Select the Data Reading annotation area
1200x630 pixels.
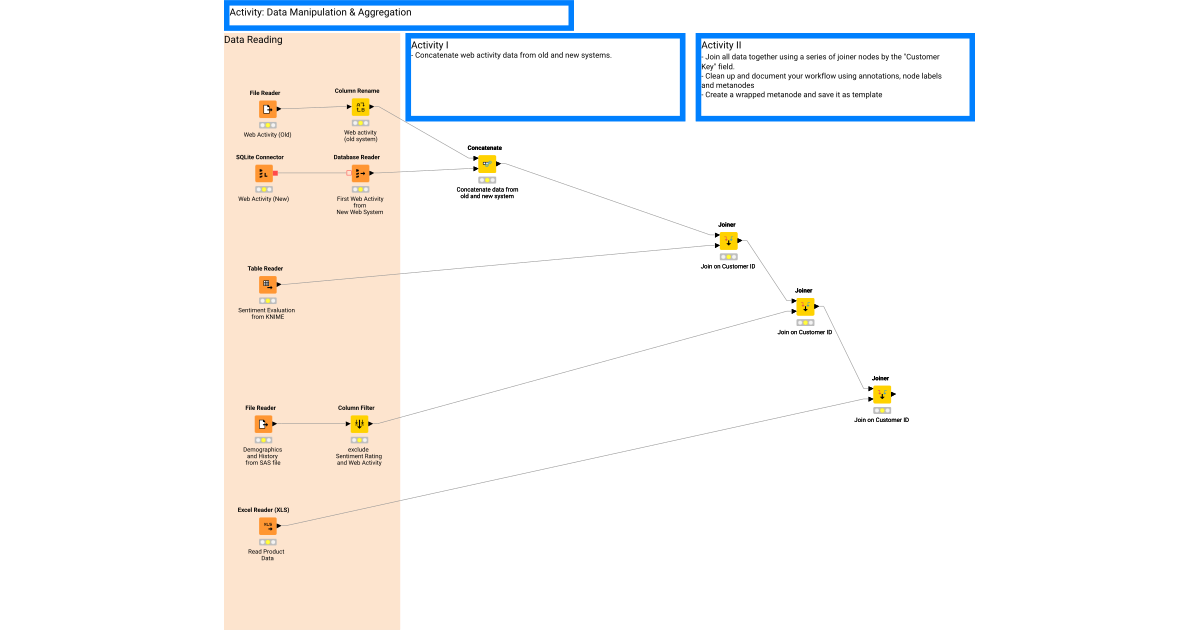(254, 39)
